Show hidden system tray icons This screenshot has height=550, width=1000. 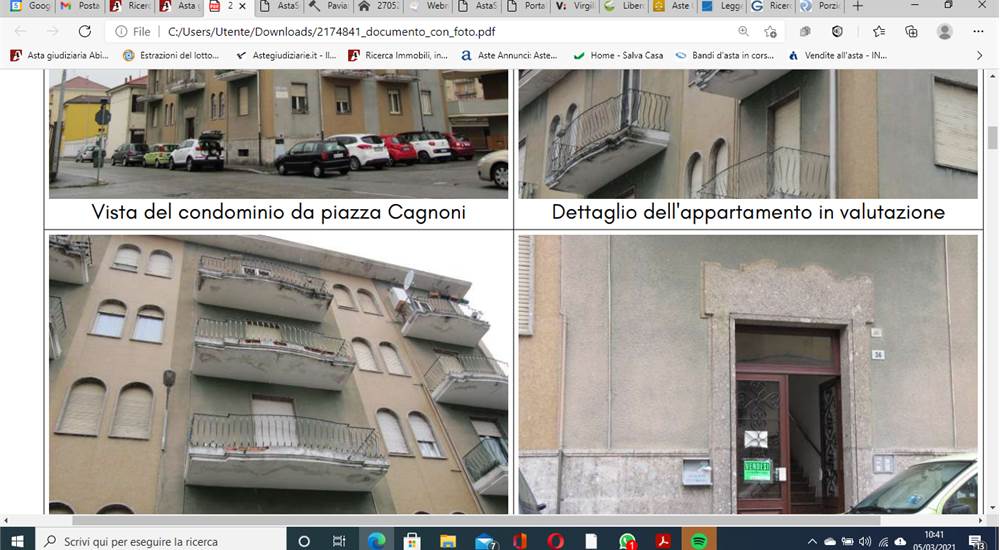click(812, 542)
